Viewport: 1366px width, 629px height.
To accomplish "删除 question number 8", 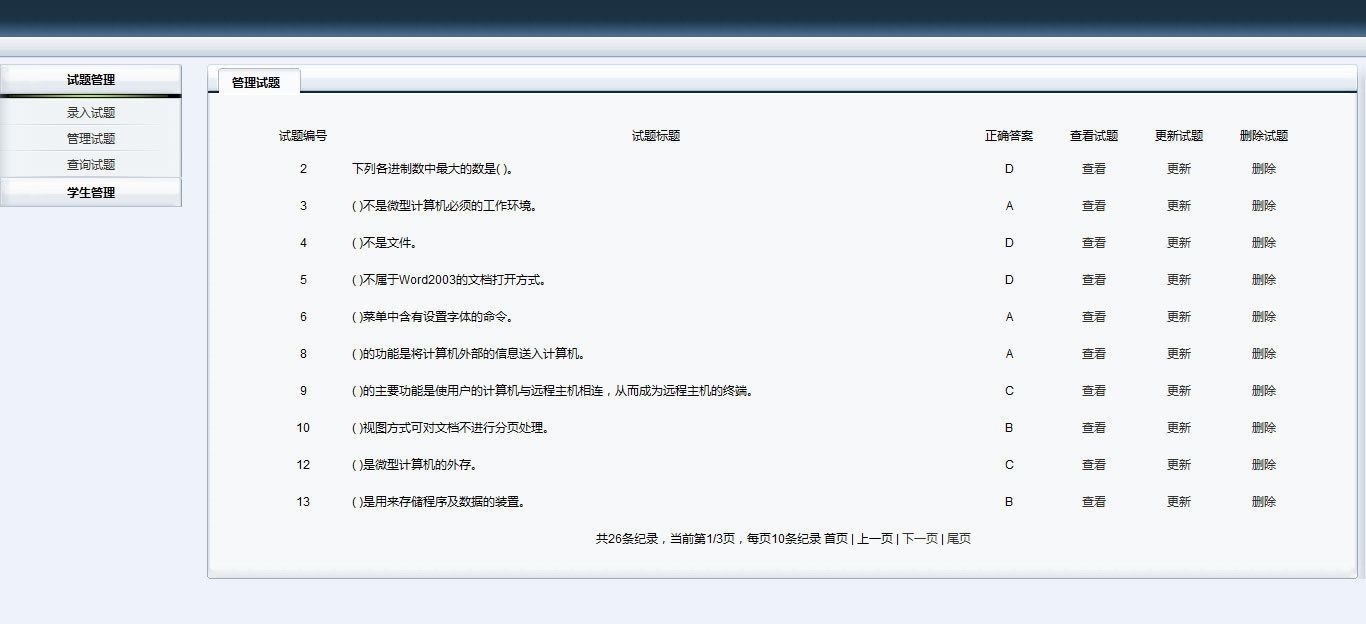I will (x=1265, y=353).
